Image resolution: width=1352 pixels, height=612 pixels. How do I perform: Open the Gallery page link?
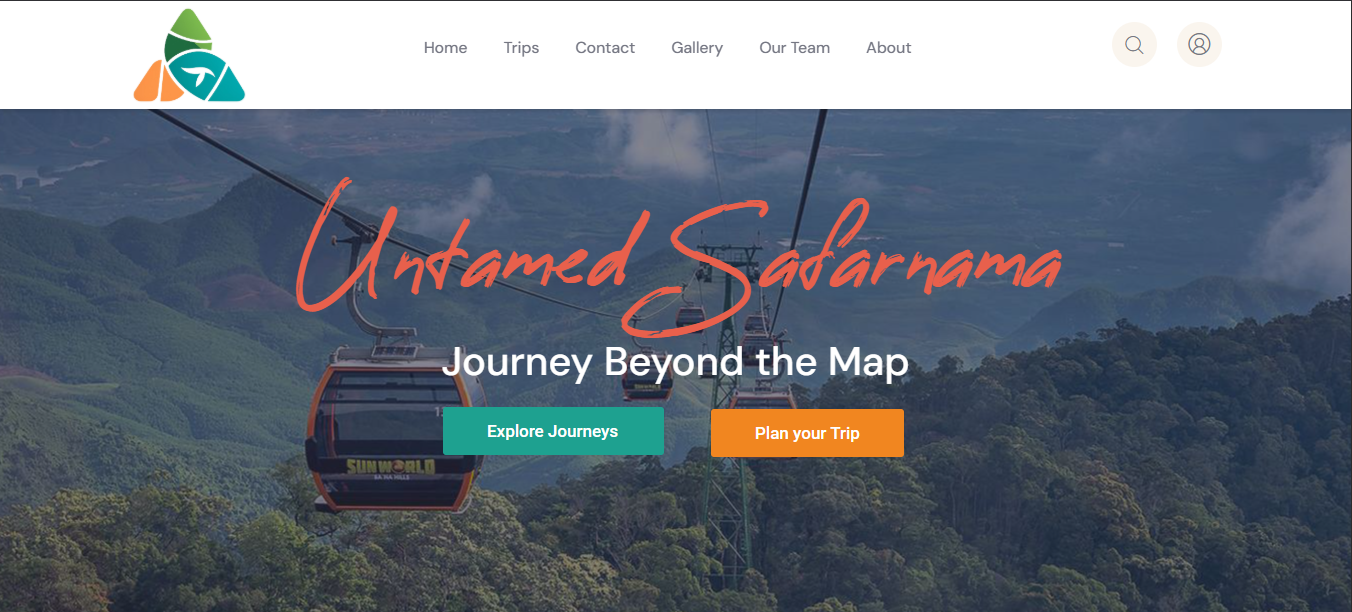(697, 48)
